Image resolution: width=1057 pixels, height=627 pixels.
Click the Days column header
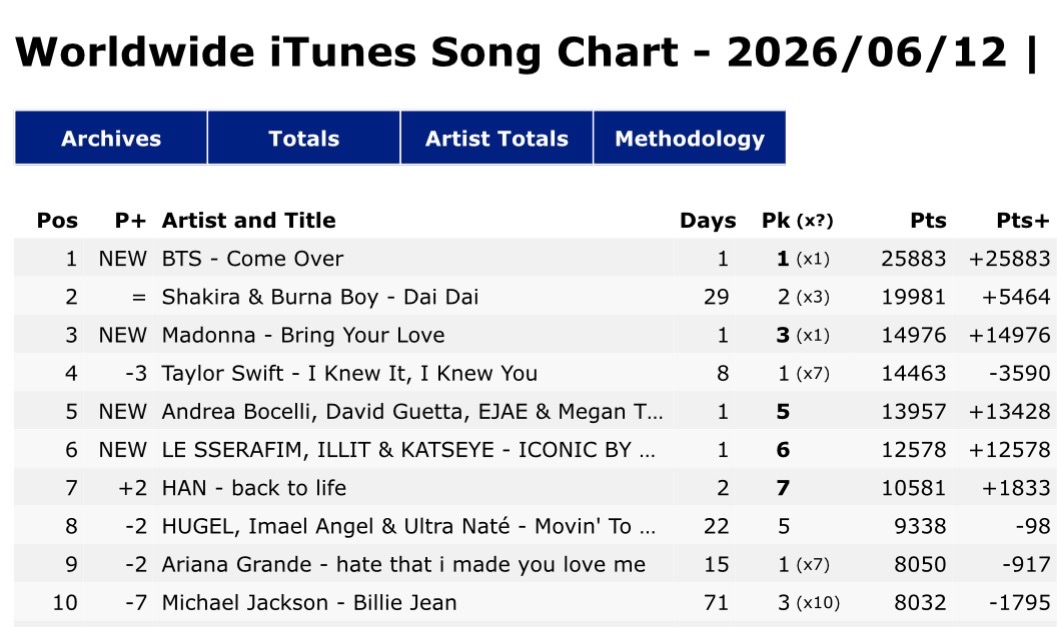coord(708,220)
